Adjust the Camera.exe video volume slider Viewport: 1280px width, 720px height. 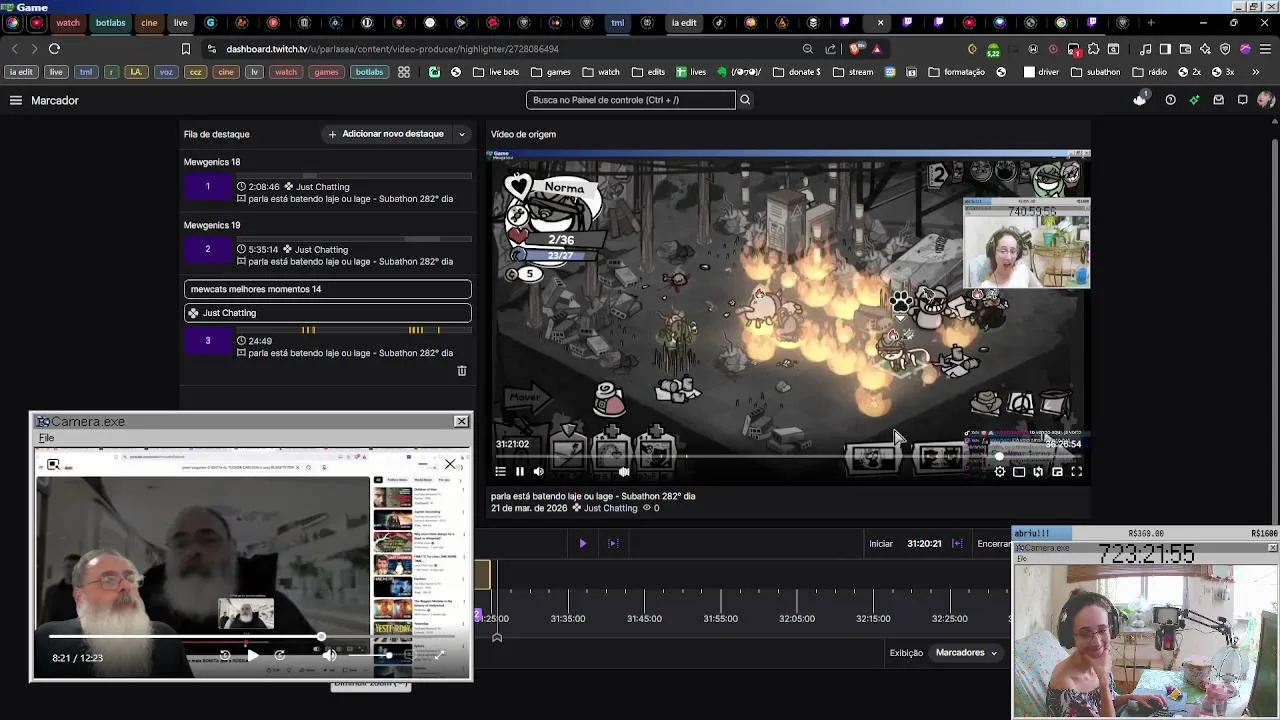click(368, 656)
